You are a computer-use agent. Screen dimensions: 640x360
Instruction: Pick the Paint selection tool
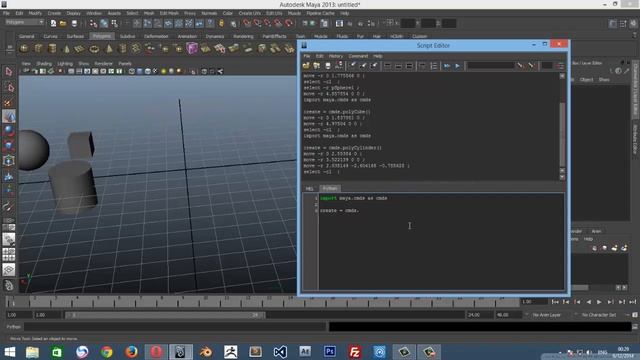pyautogui.click(x=9, y=102)
